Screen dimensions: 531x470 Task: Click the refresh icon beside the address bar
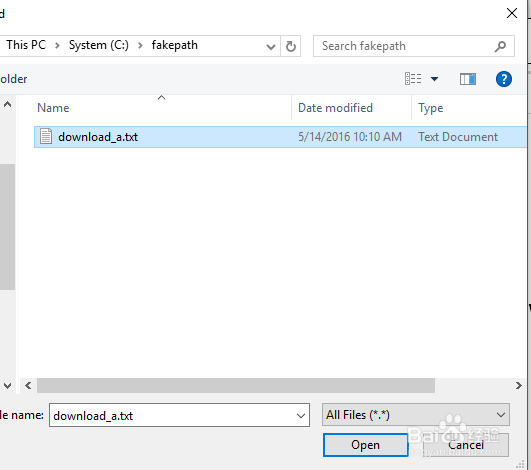point(291,46)
